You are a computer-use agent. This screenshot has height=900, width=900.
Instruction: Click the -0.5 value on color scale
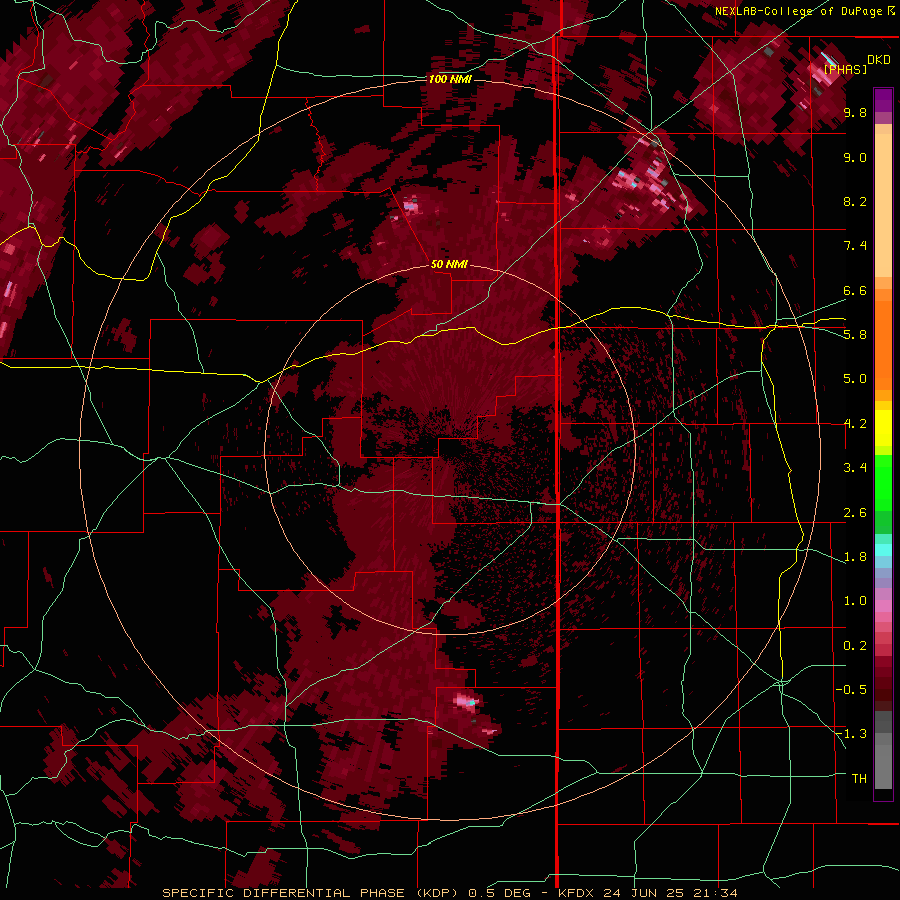click(852, 690)
